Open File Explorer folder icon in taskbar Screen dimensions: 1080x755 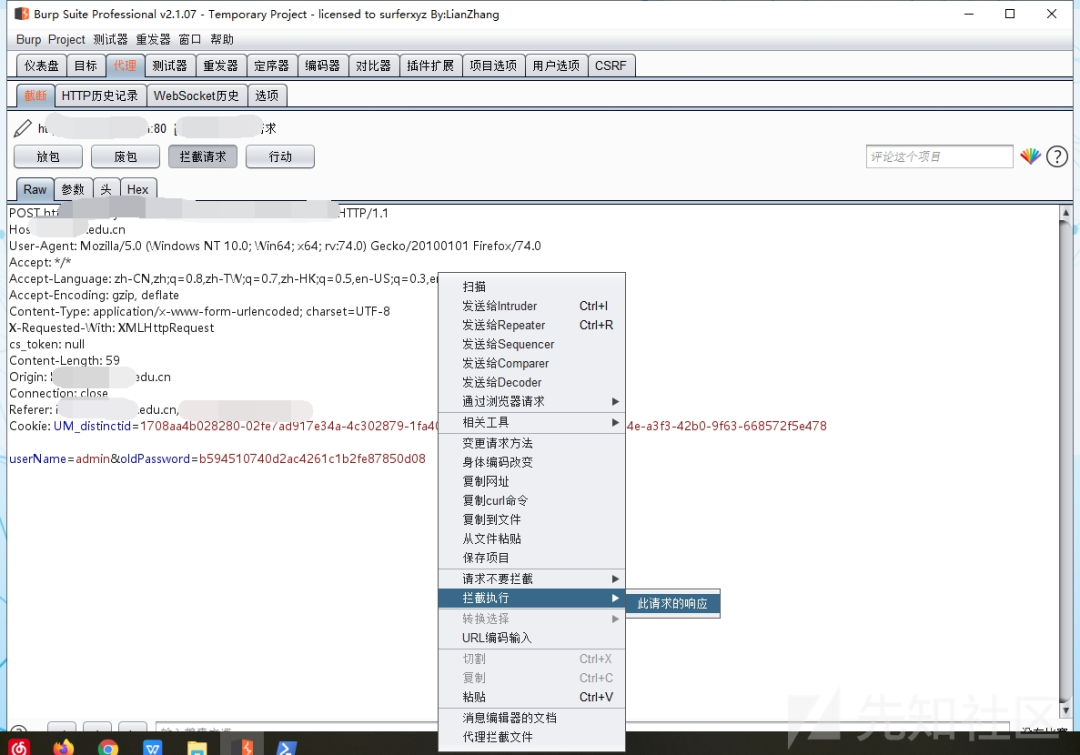(x=197, y=747)
